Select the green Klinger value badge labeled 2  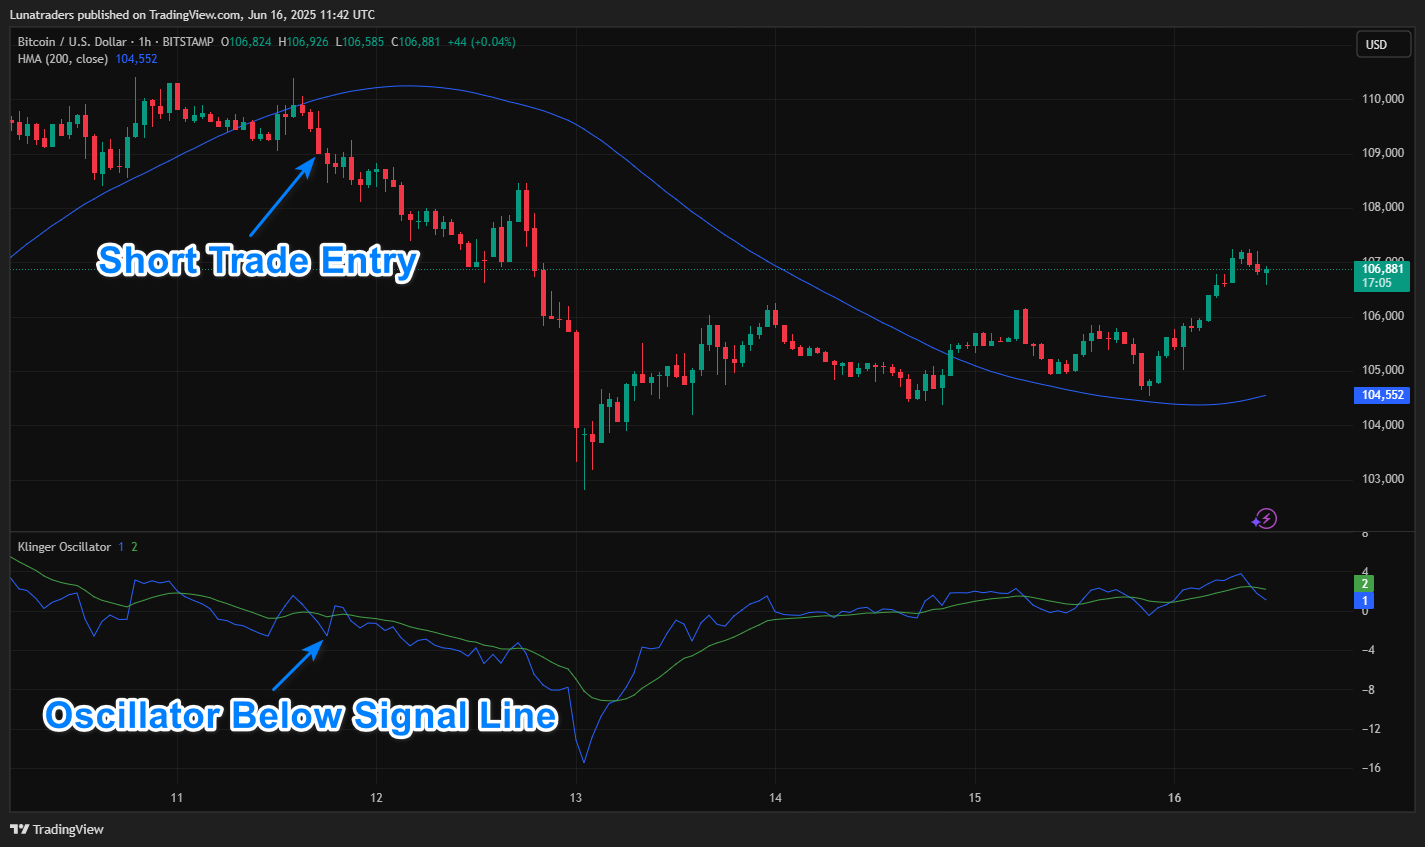tap(1365, 583)
